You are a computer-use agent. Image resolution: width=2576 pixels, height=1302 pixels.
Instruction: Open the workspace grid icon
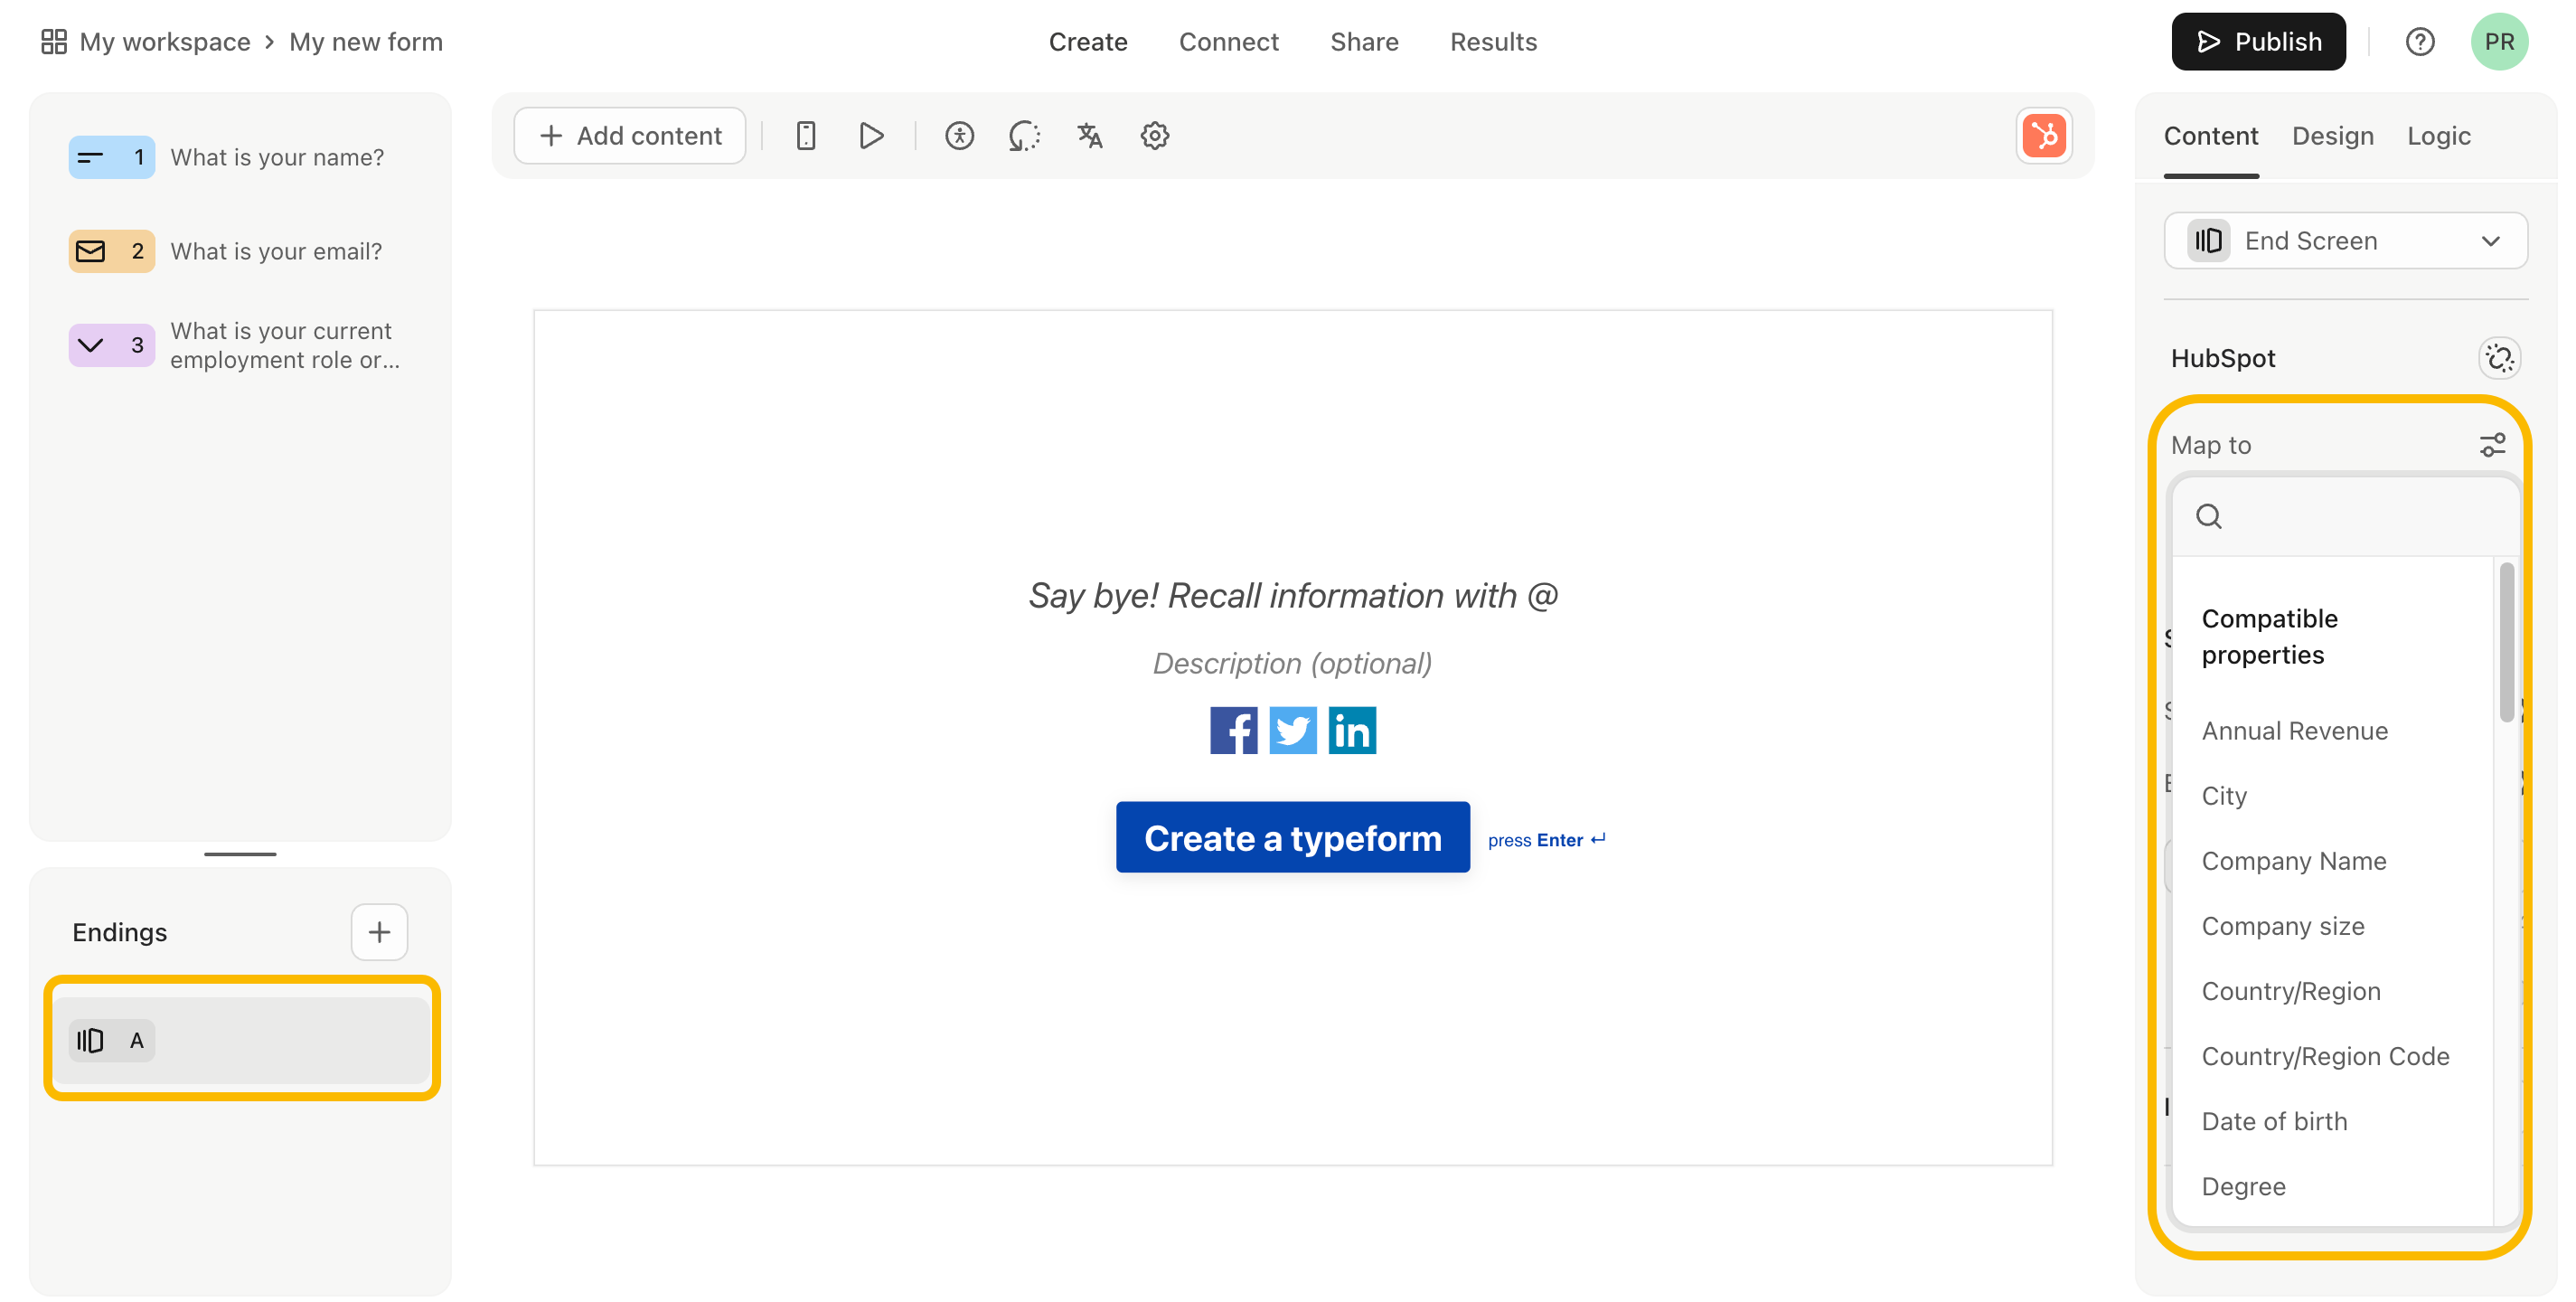click(x=54, y=42)
